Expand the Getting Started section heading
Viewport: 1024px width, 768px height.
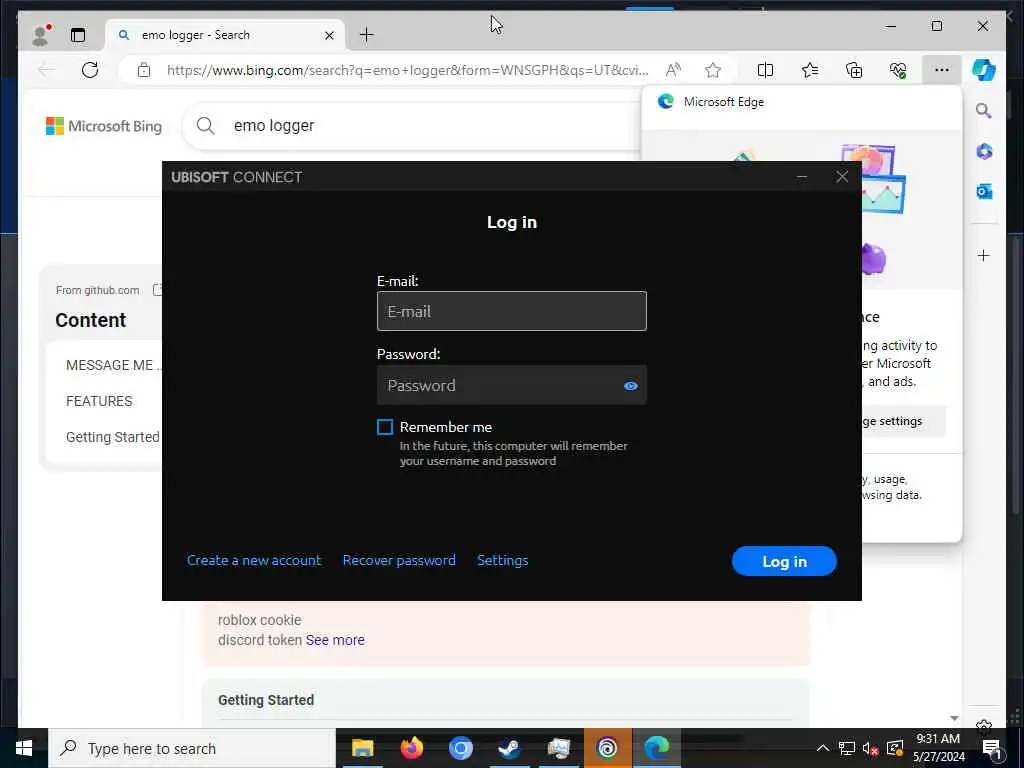pos(266,700)
